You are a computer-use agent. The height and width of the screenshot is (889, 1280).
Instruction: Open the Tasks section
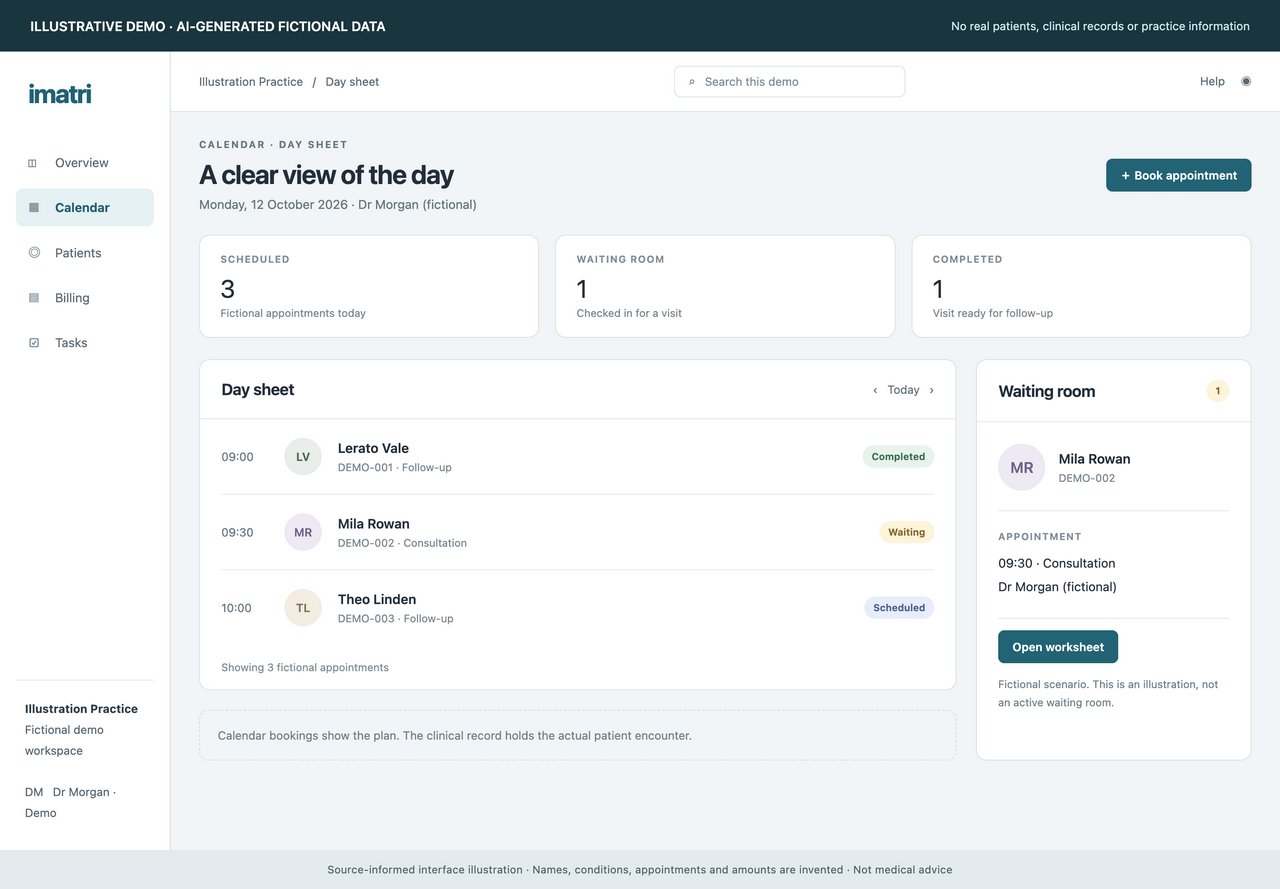(x=85, y=343)
